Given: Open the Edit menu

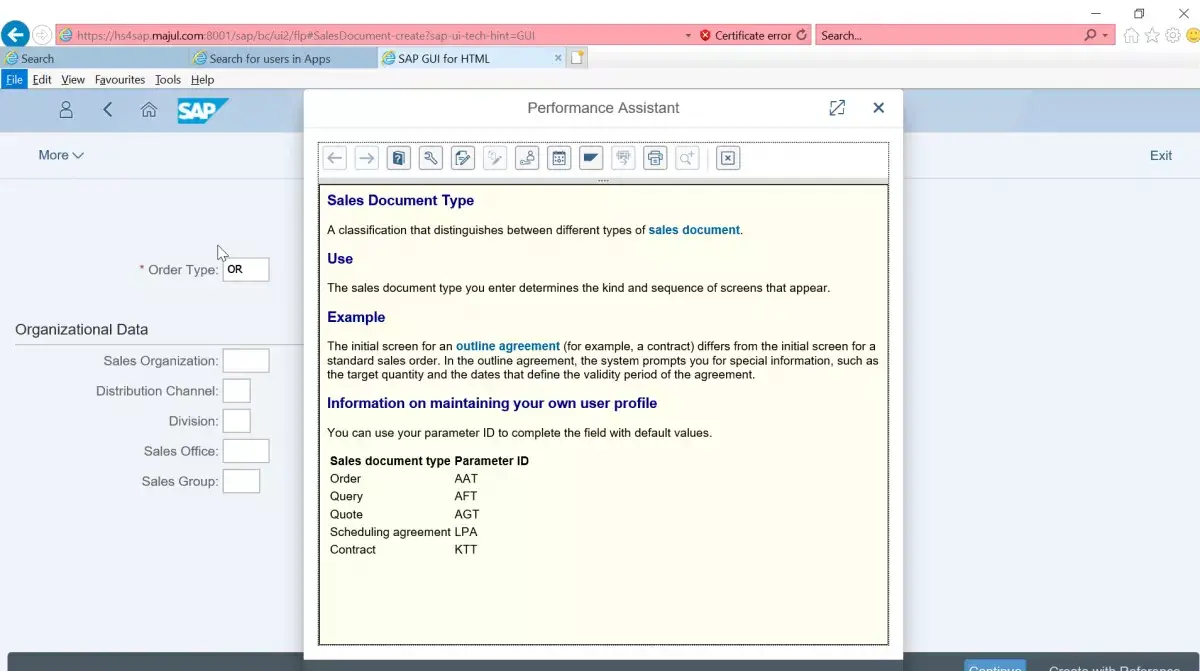Looking at the screenshot, I should click(x=42, y=80).
